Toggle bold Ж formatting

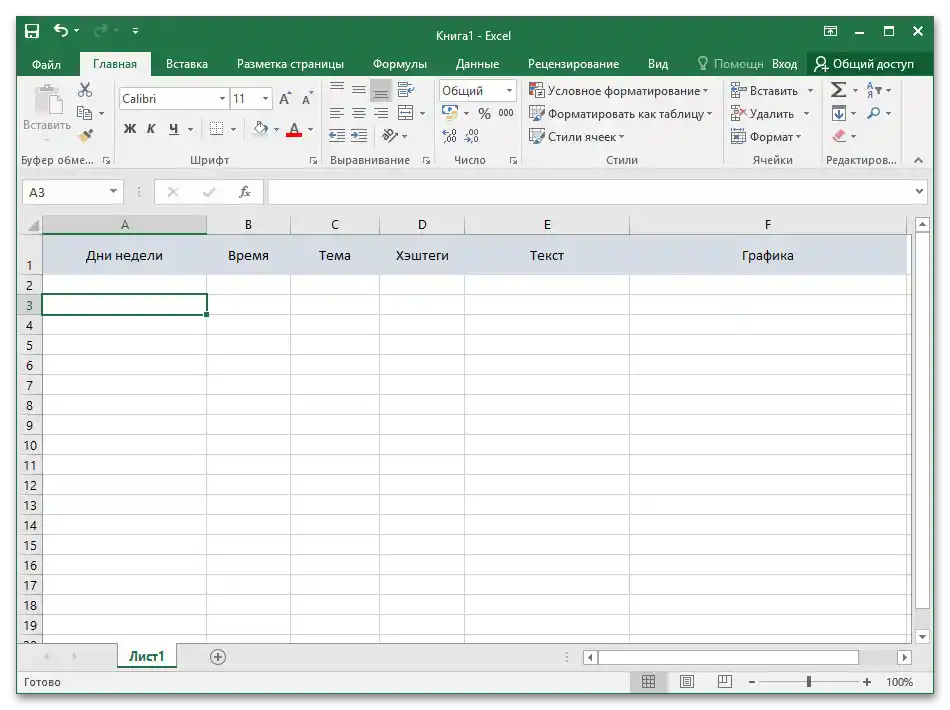tap(130, 128)
